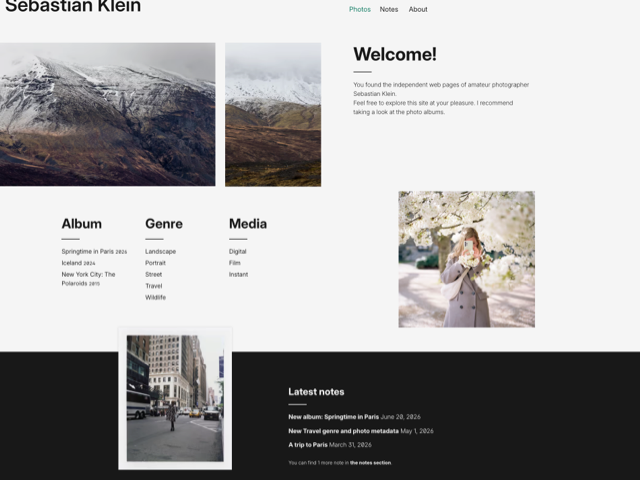The height and width of the screenshot is (480, 640).
Task: Open the narrow mountain slope photo
Action: point(273,115)
